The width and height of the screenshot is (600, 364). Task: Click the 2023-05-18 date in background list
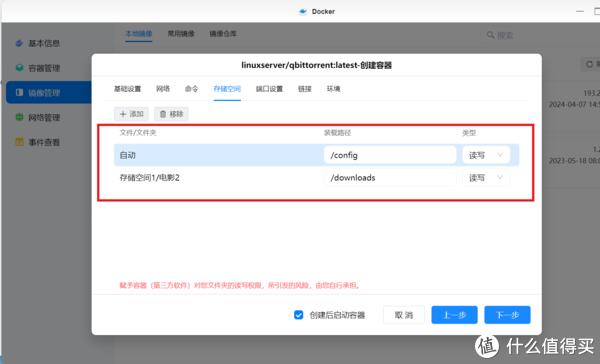[x=574, y=160]
